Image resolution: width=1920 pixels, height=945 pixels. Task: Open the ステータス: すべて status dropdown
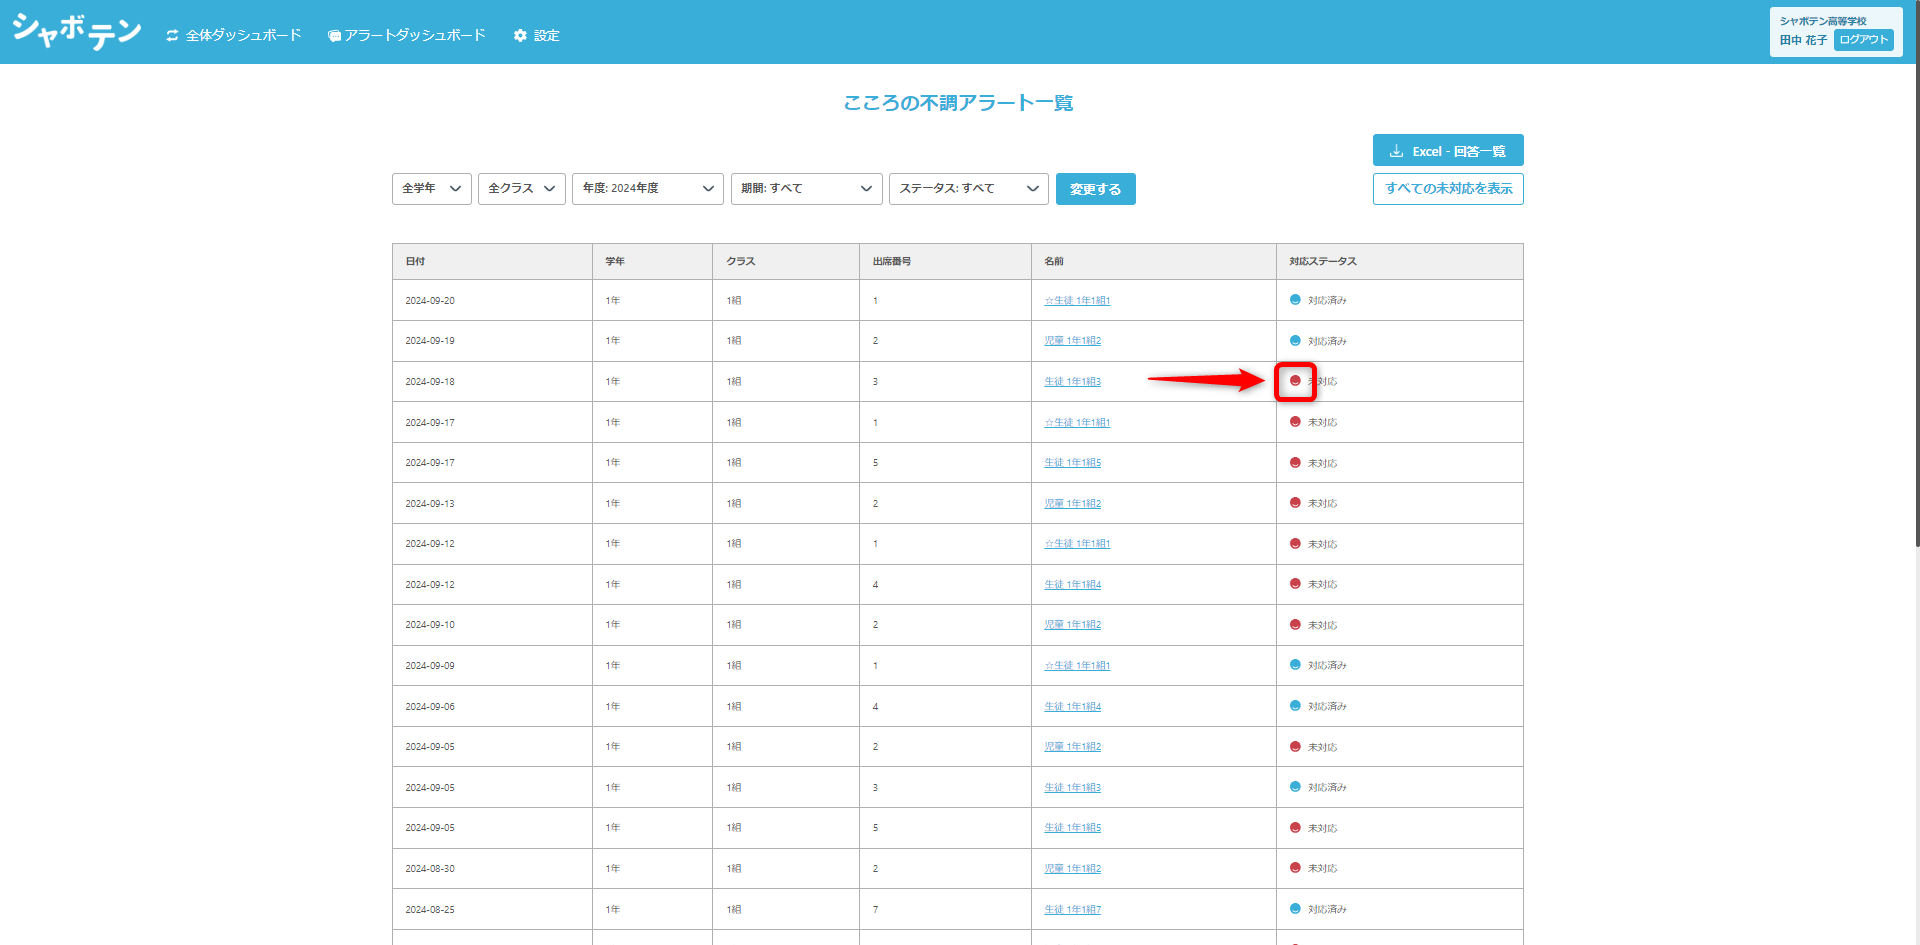coord(969,189)
